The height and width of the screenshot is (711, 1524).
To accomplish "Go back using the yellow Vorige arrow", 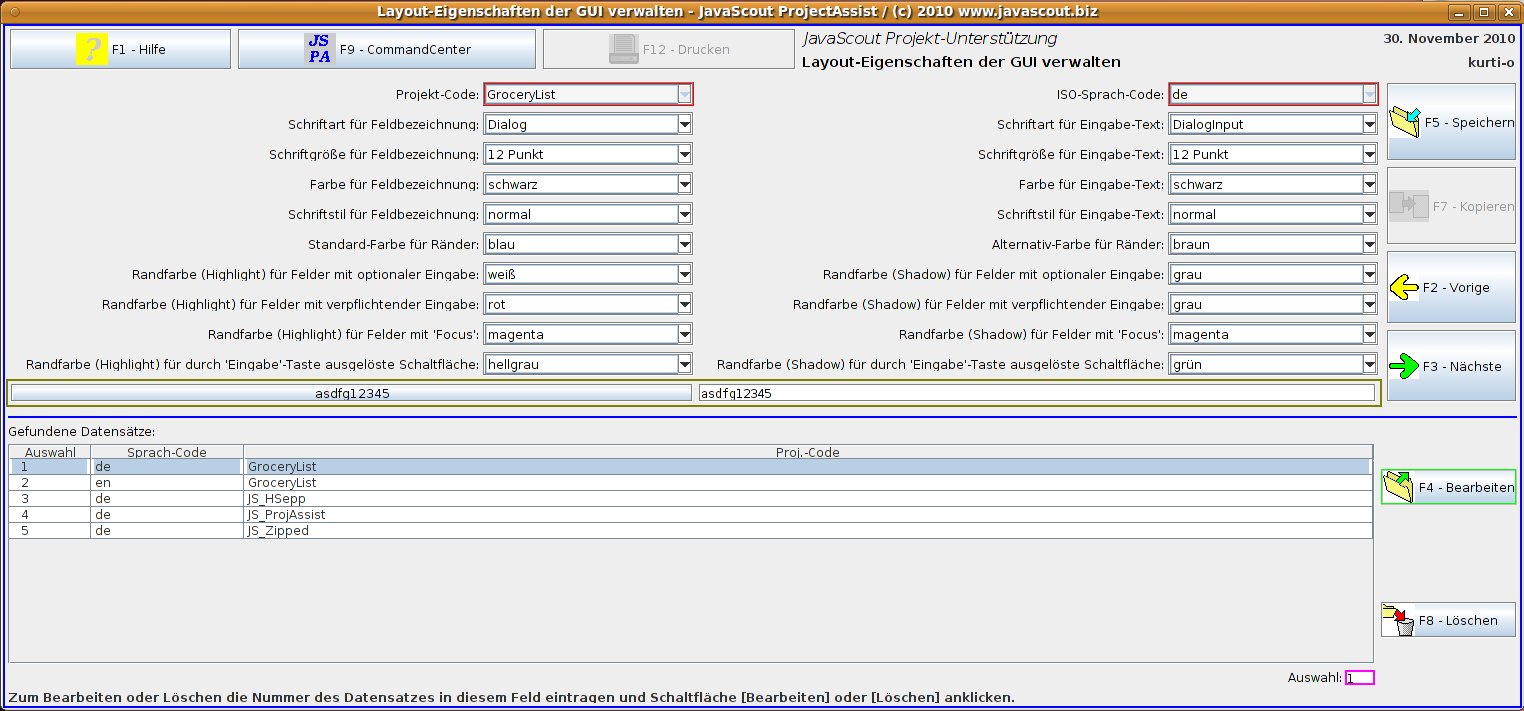I will point(1404,287).
